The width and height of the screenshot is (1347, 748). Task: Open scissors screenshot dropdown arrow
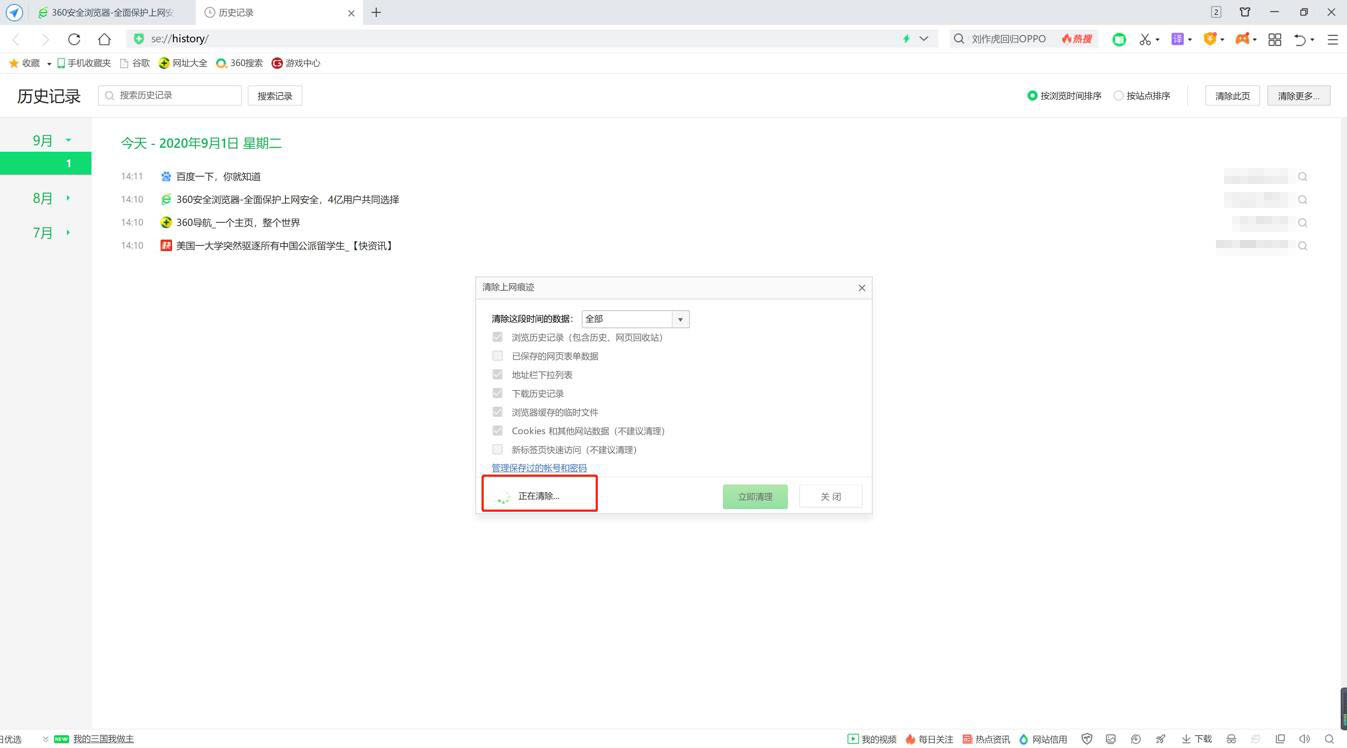pyautogui.click(x=1158, y=40)
